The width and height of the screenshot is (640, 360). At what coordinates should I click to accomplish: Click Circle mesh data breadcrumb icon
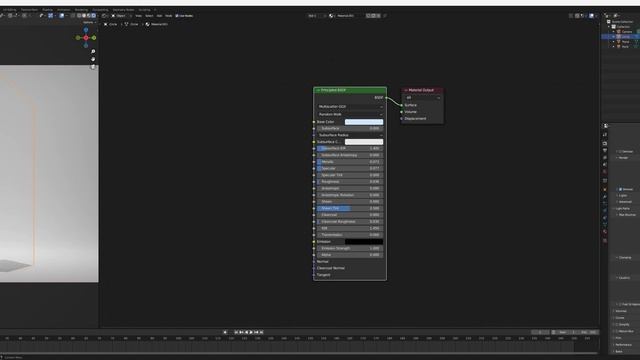[127, 24]
